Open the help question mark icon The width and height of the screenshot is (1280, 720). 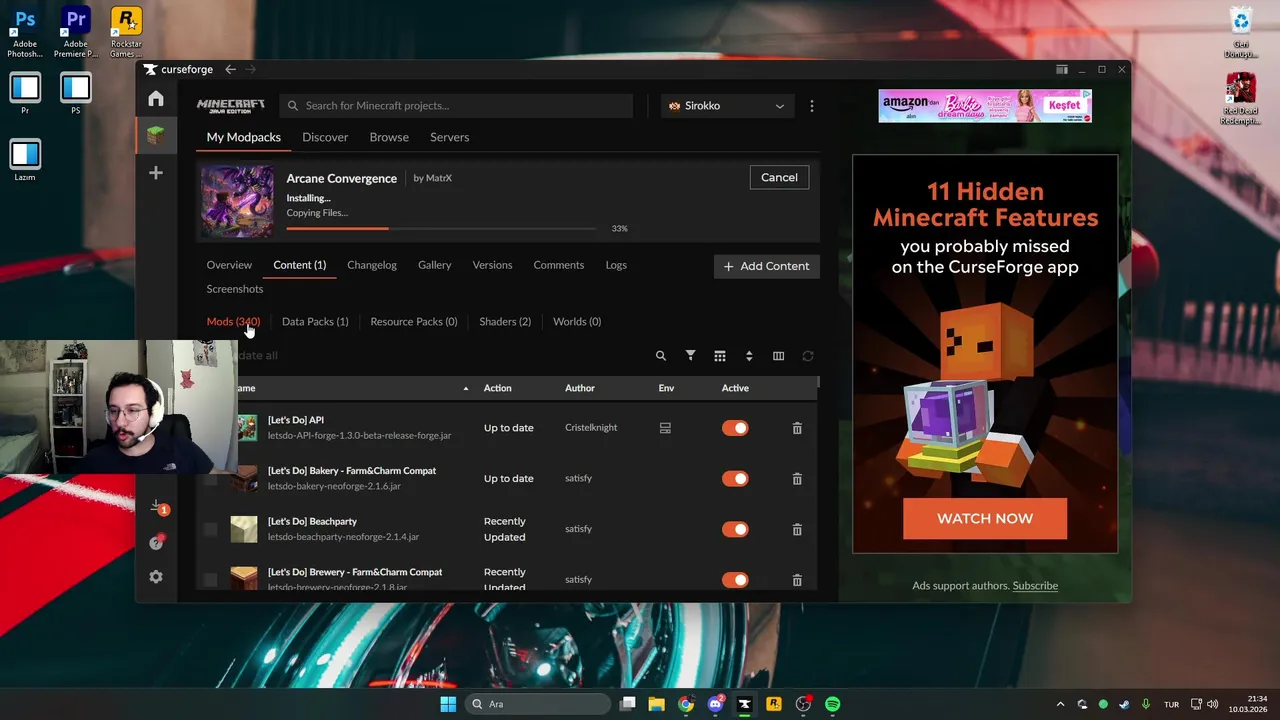[156, 542]
